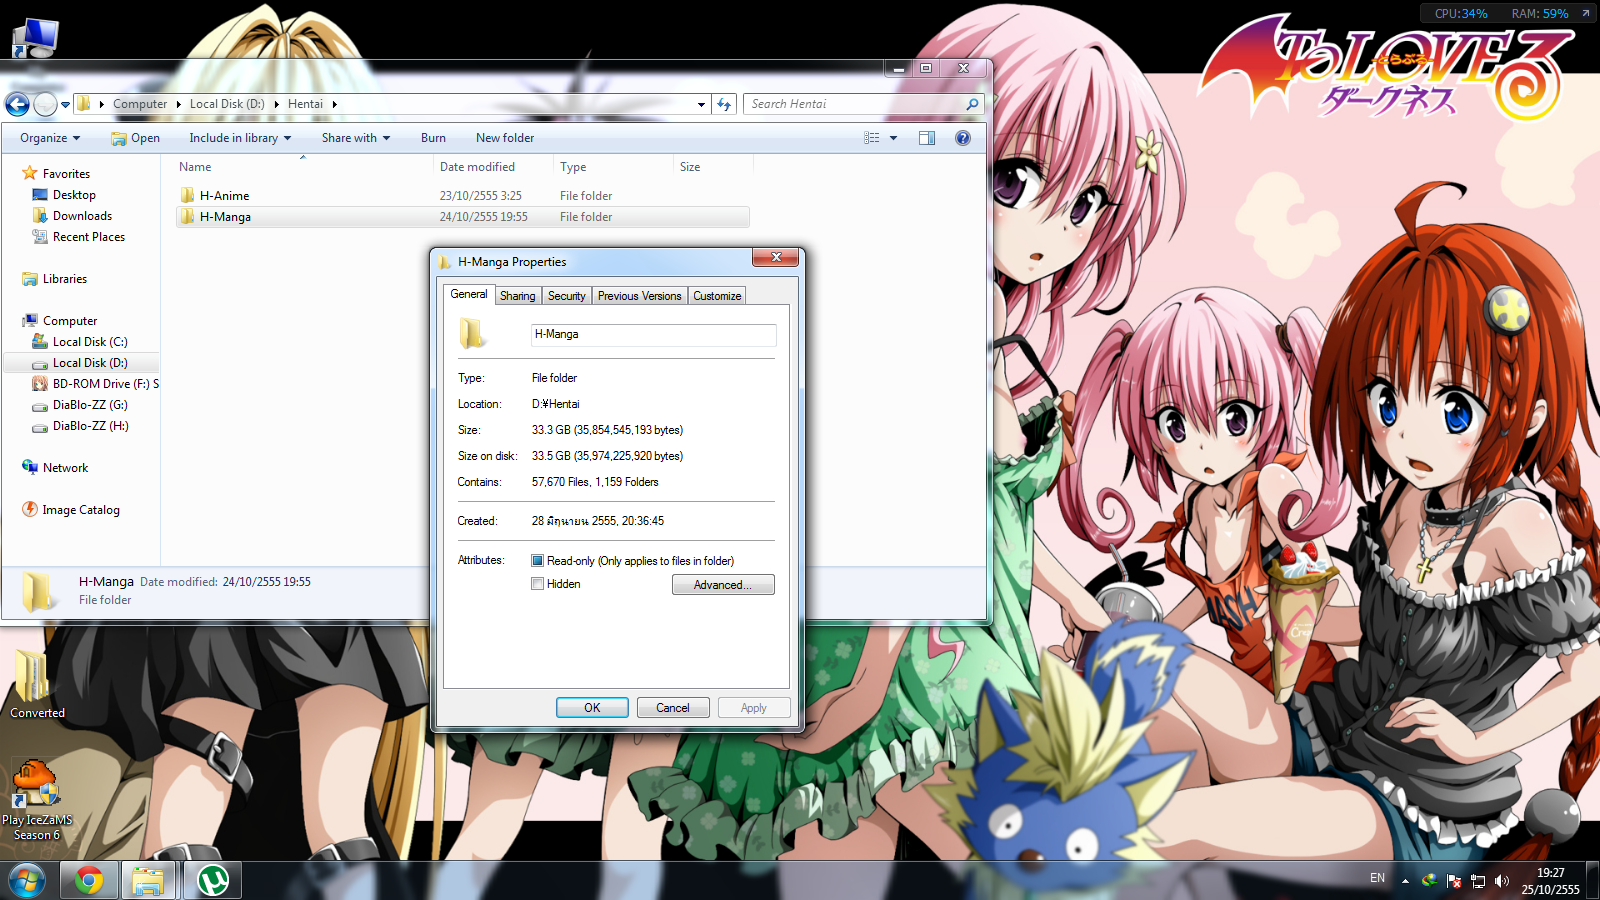Screen dimensions: 1600x900
Task: Open the Share with dropdown
Action: pyautogui.click(x=356, y=138)
